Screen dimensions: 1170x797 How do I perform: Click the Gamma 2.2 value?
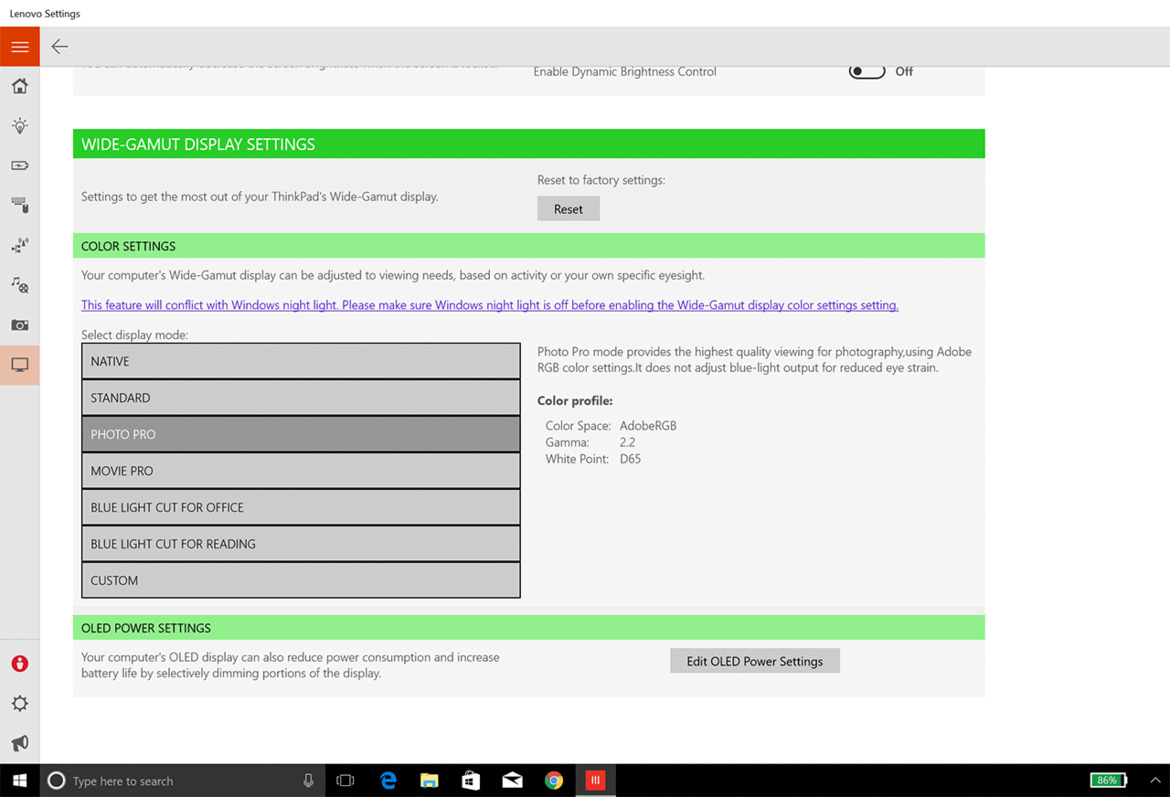click(627, 443)
